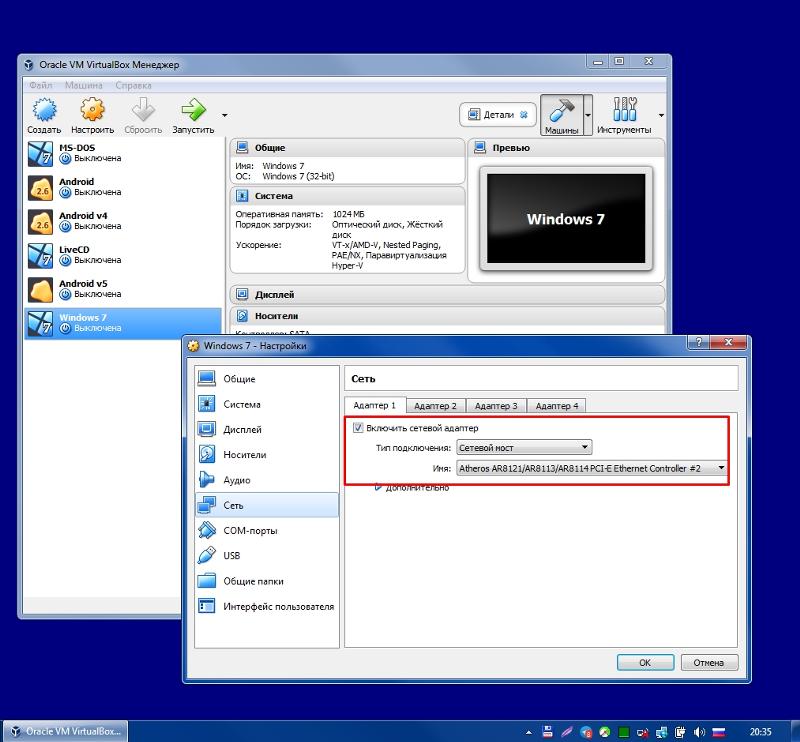Select Машины hammer toolbar button
This screenshot has height=742, width=800.
click(561, 115)
